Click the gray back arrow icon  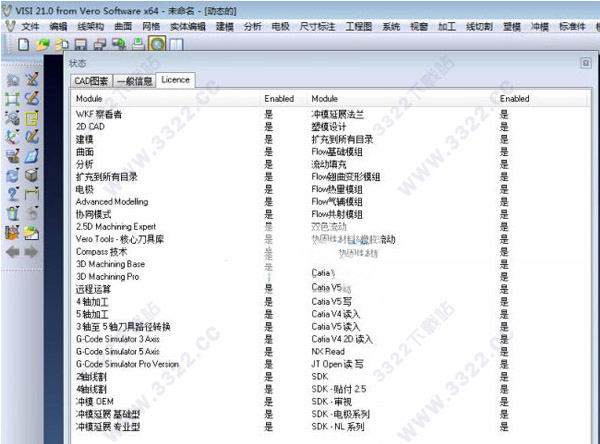pyautogui.click(x=13, y=252)
